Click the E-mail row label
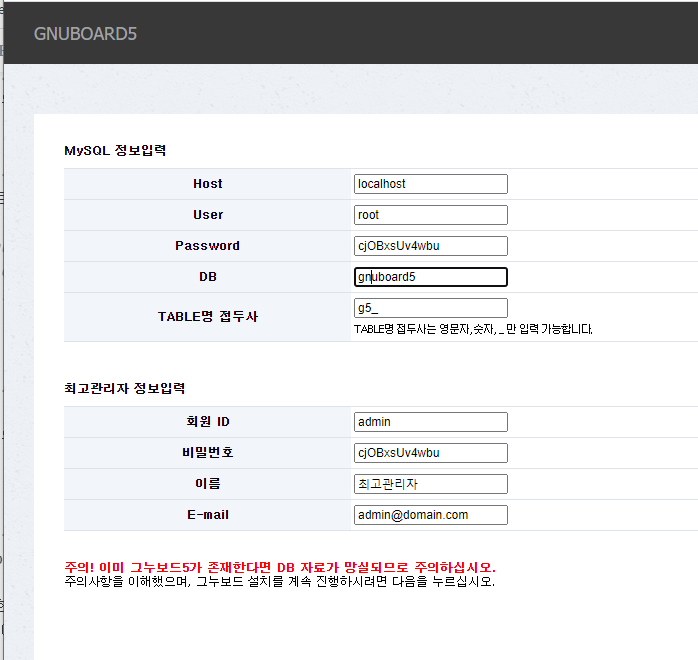The width and height of the screenshot is (698, 660). pyautogui.click(x=207, y=515)
